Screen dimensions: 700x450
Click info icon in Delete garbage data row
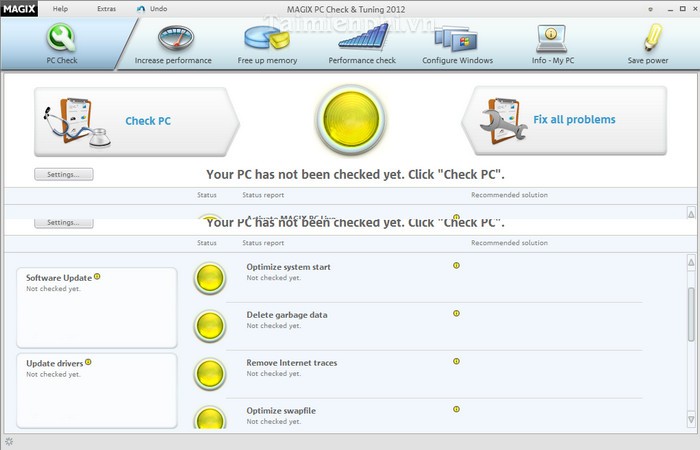tap(456, 313)
